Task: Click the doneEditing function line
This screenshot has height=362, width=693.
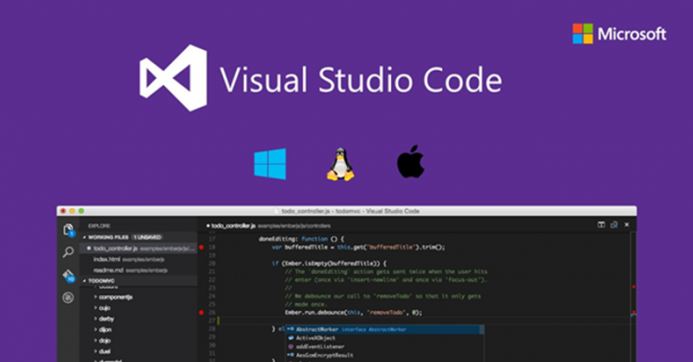Action: click(301, 239)
